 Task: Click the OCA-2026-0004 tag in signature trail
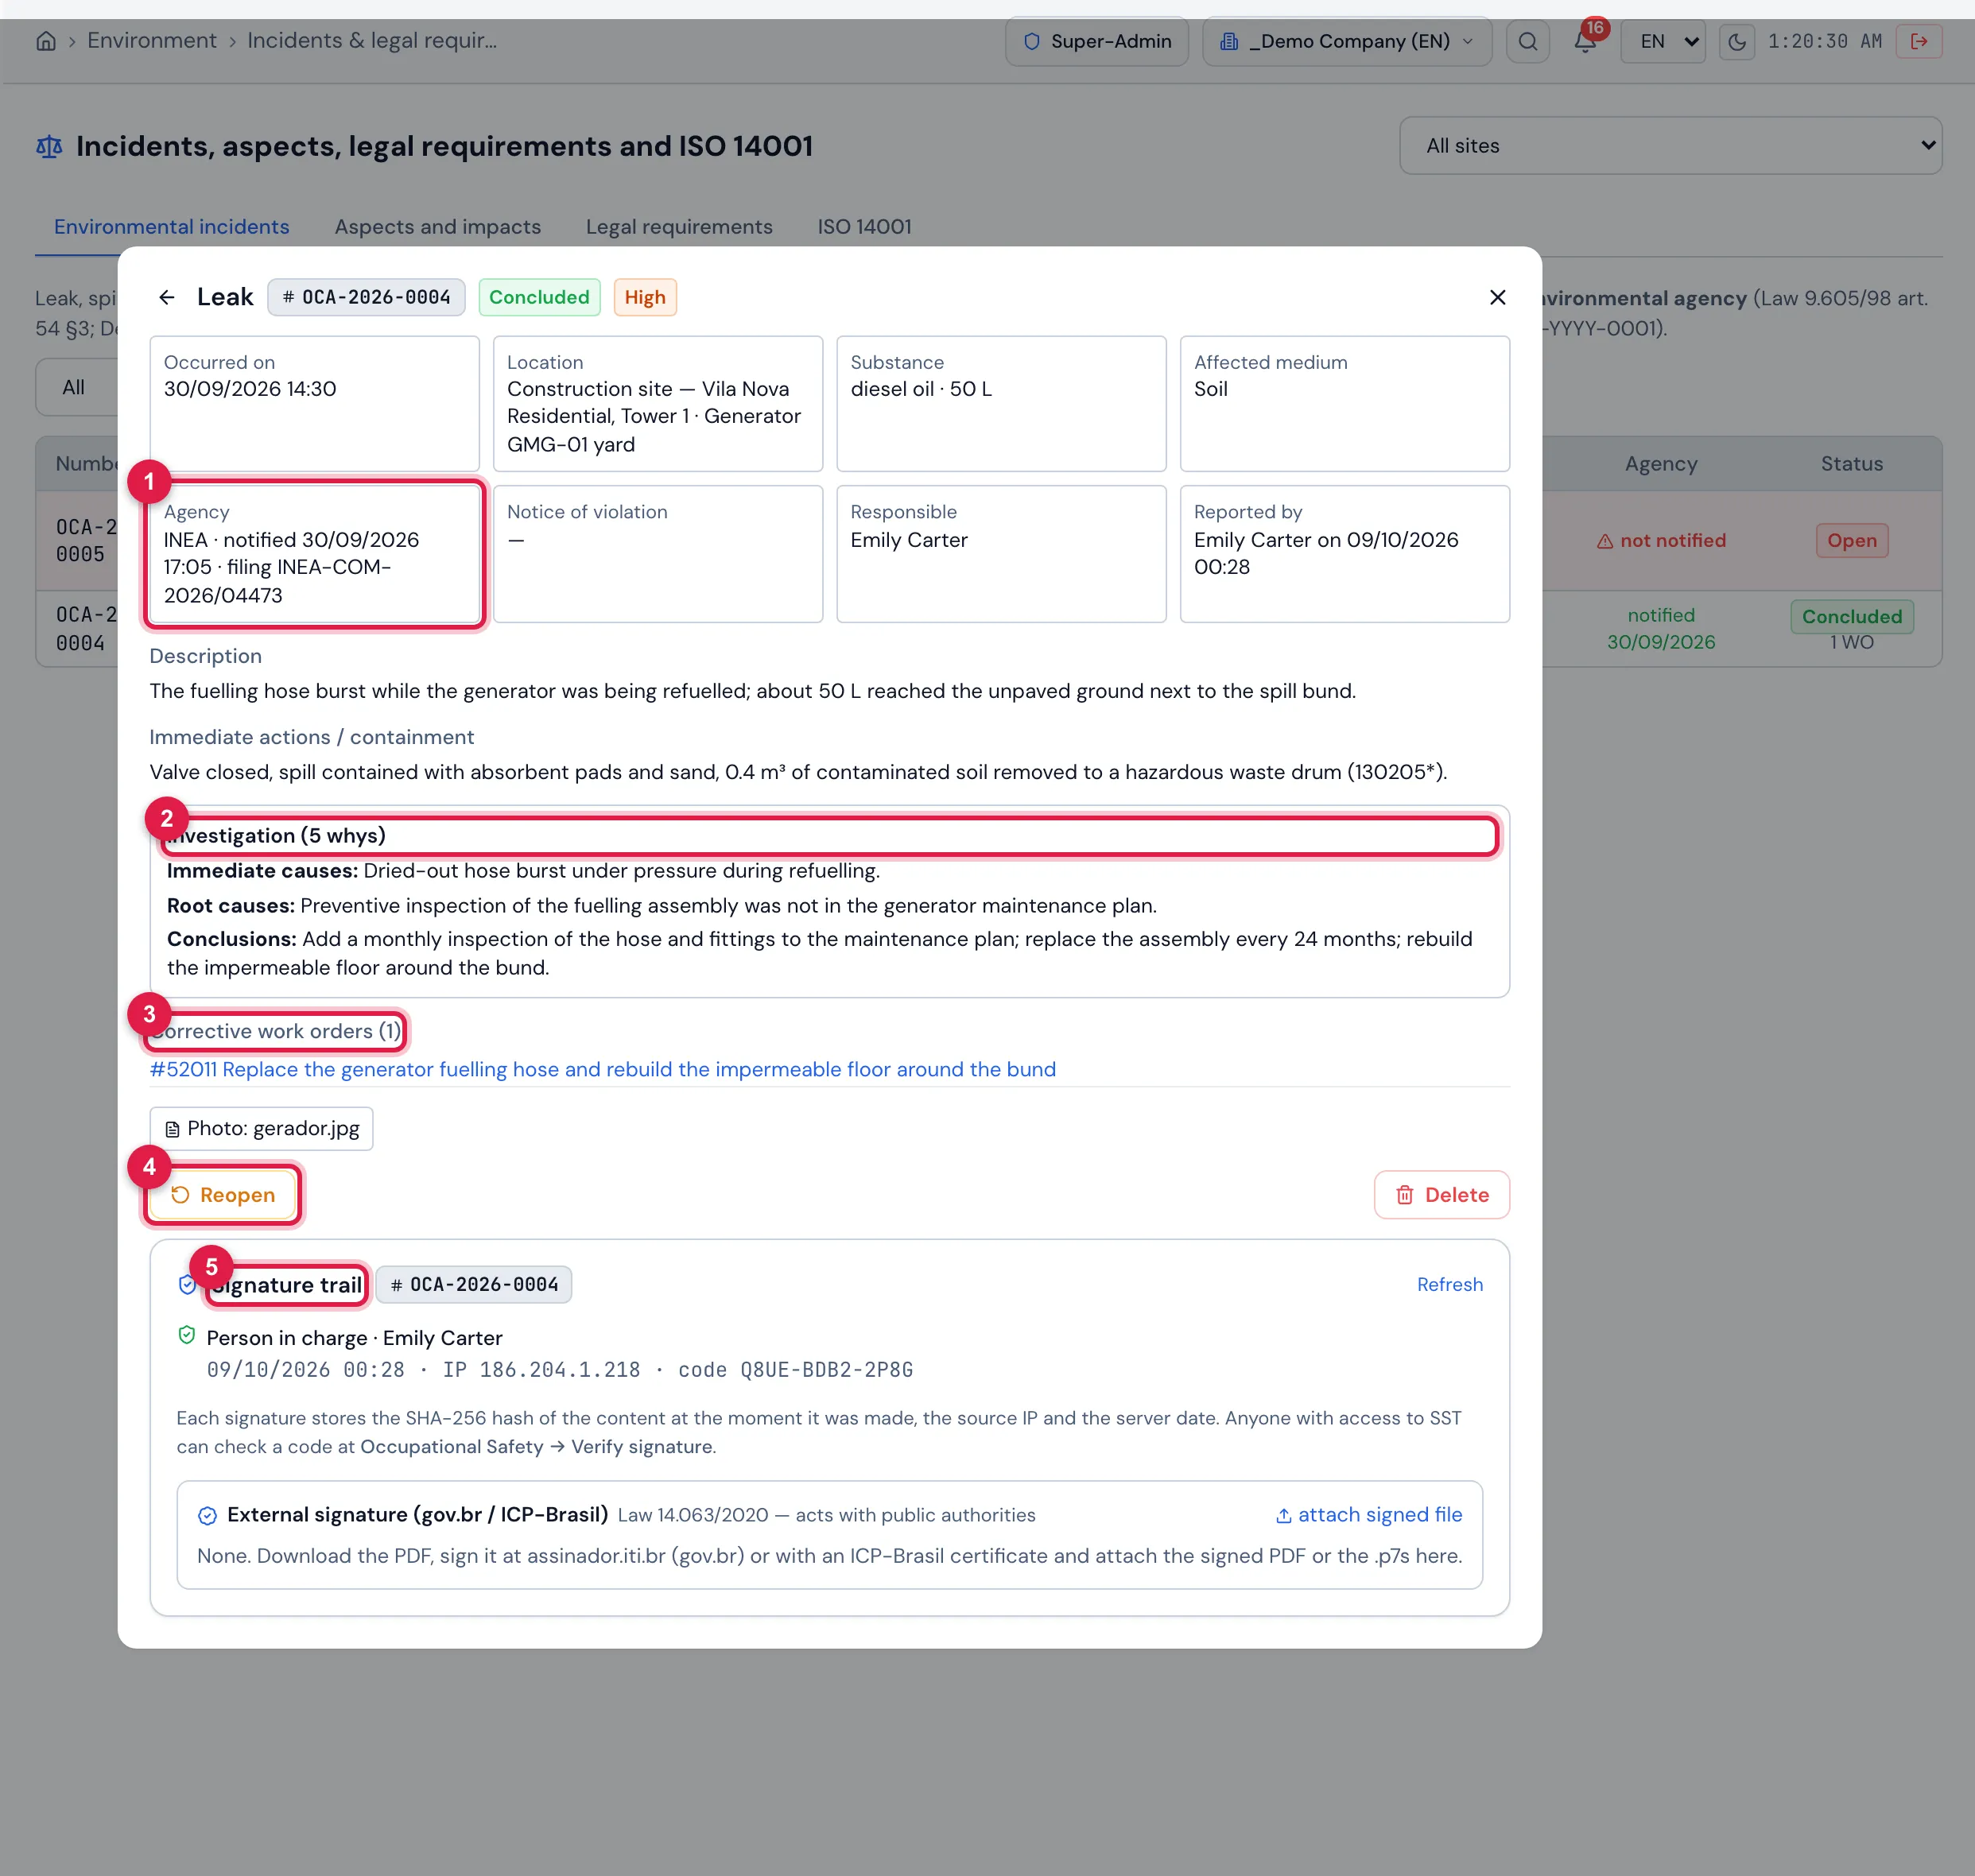click(474, 1285)
